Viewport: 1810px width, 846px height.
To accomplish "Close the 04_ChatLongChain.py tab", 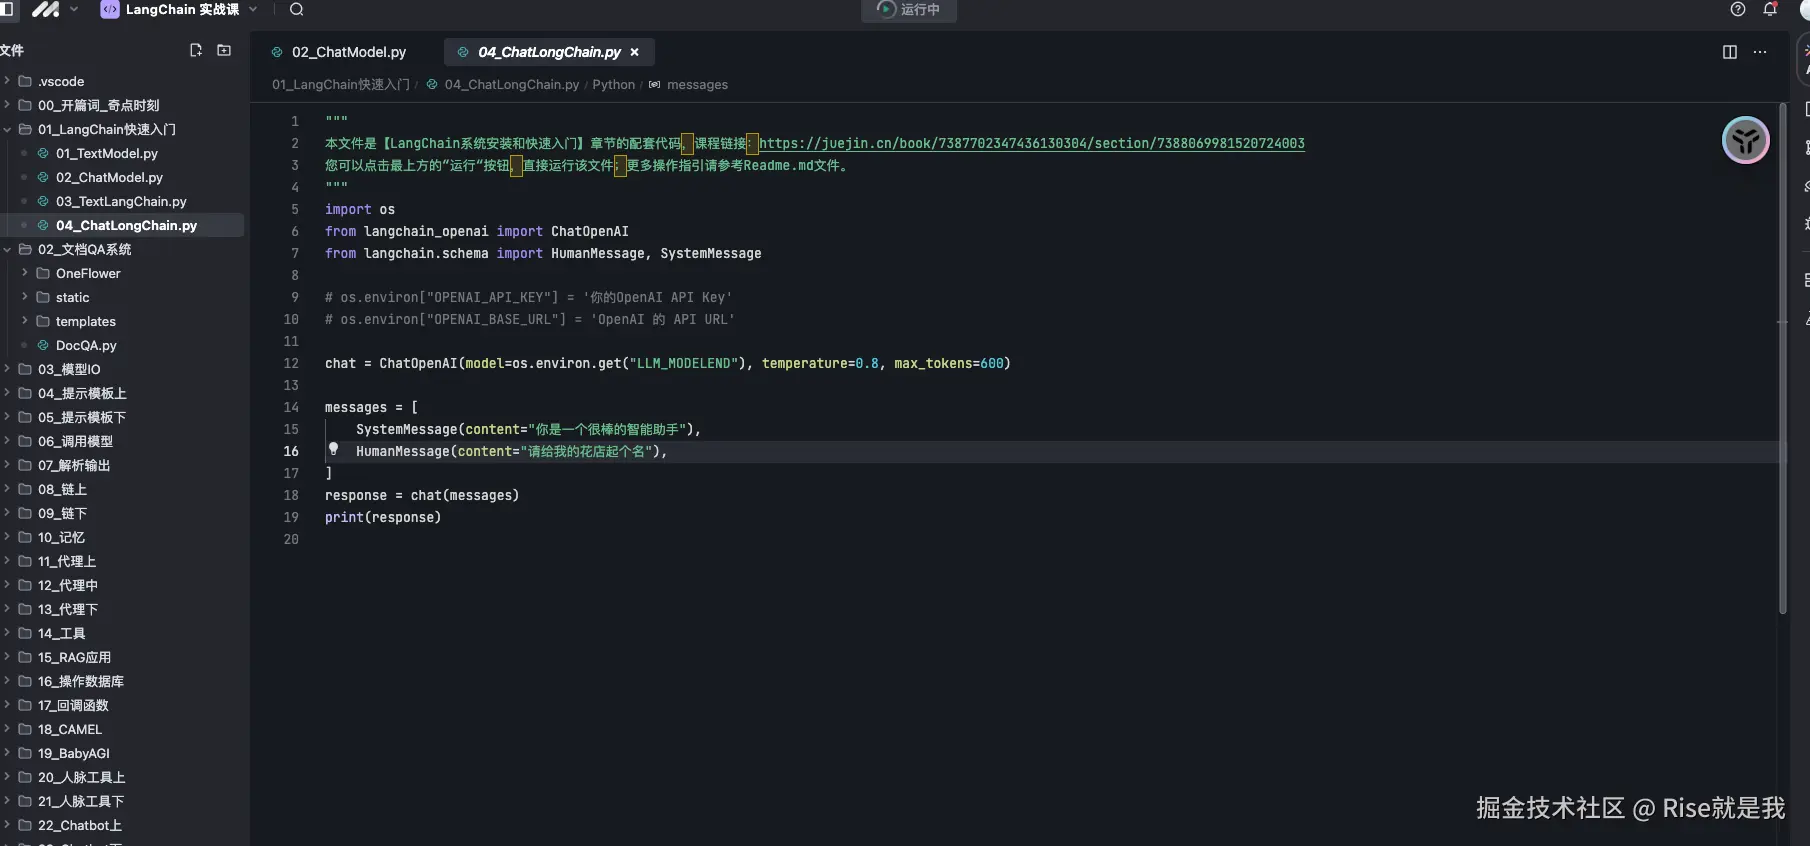I will (634, 52).
